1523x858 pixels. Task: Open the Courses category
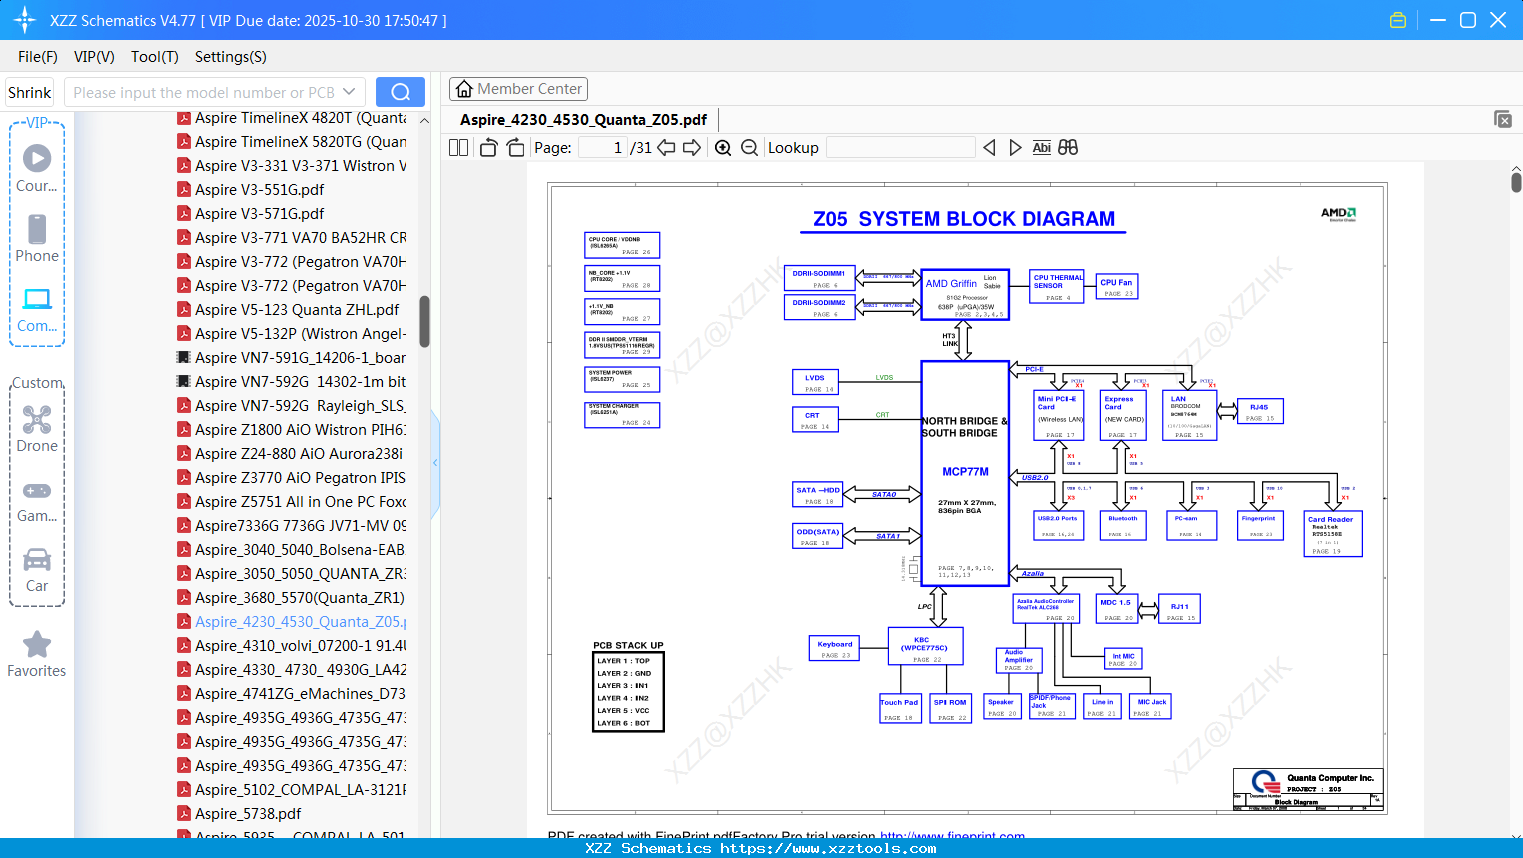tap(37, 169)
